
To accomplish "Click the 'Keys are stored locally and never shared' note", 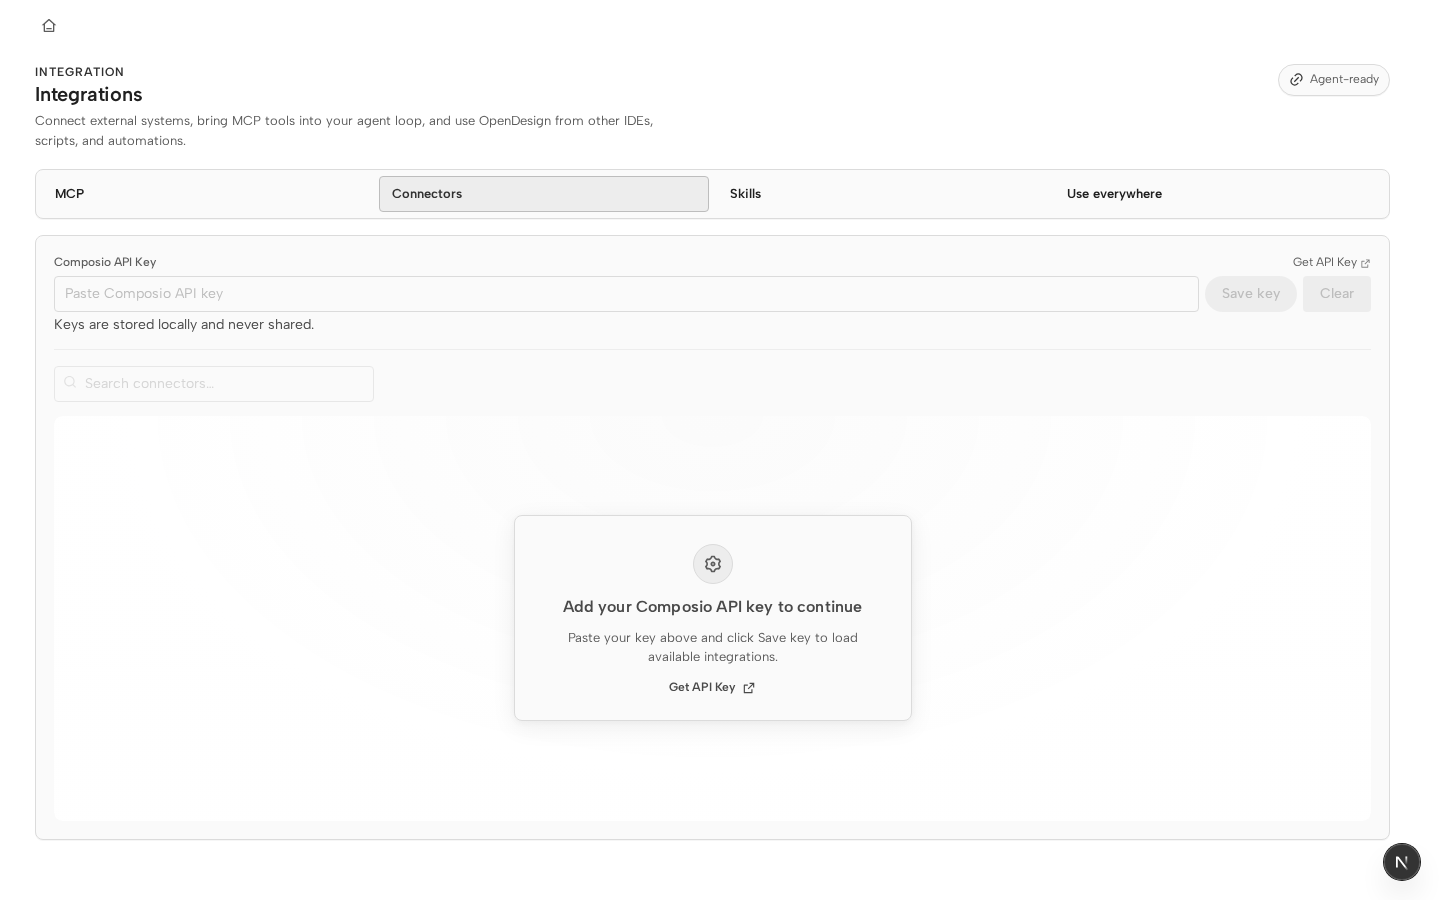I will pyautogui.click(x=184, y=325).
